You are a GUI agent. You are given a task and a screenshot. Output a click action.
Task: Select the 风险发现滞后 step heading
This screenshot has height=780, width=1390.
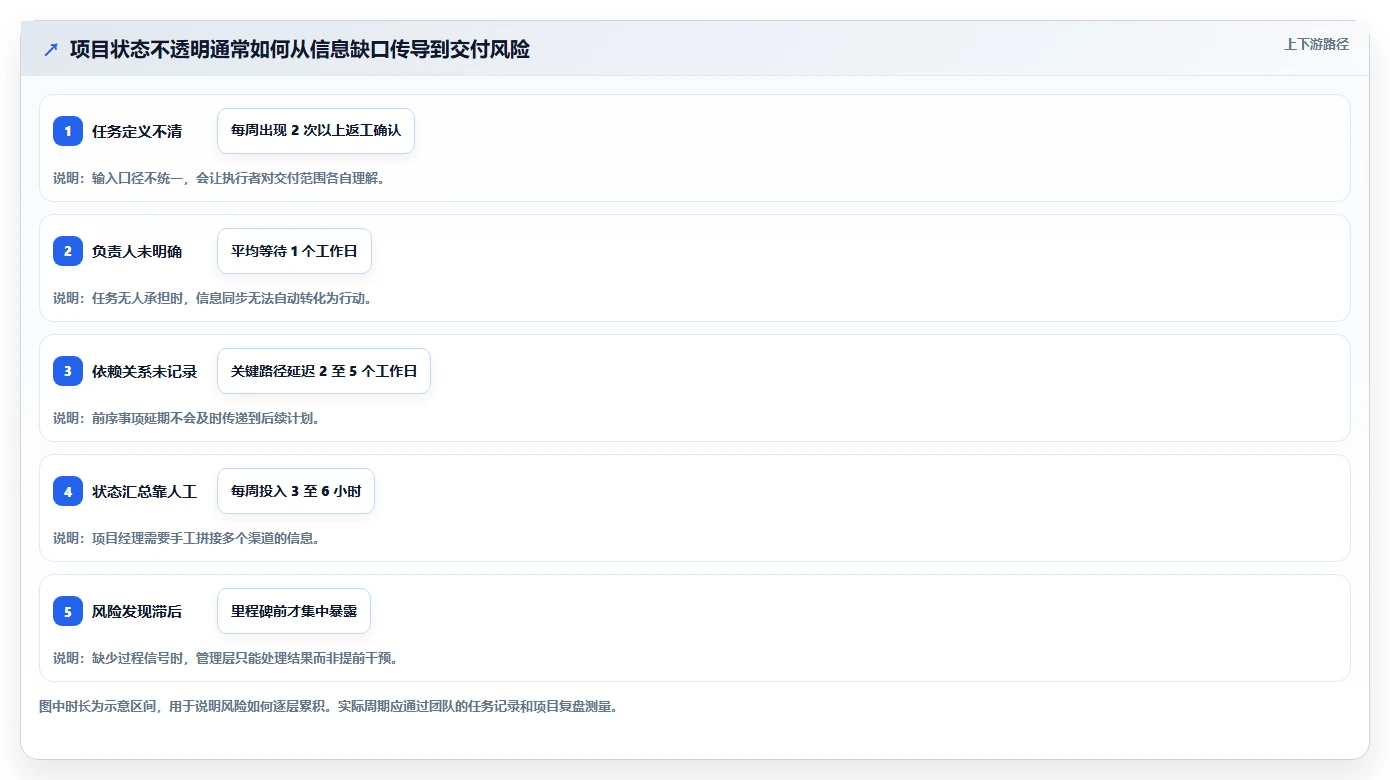(137, 611)
